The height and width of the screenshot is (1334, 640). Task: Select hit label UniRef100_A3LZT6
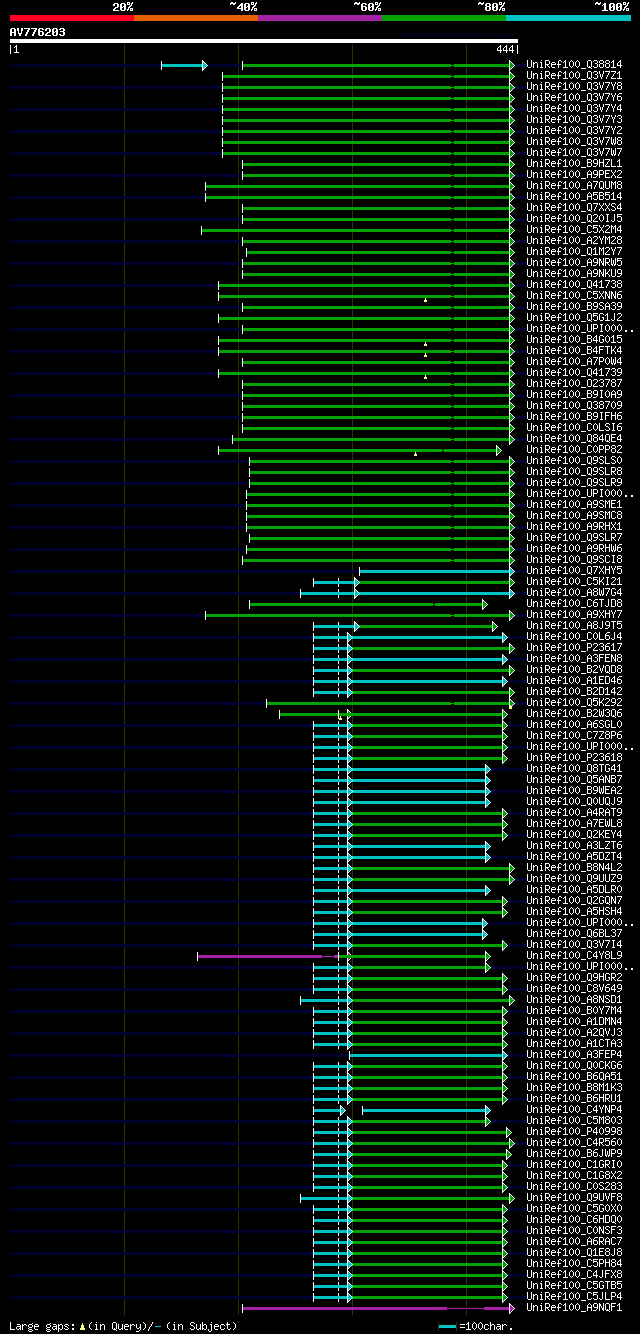[574, 845]
